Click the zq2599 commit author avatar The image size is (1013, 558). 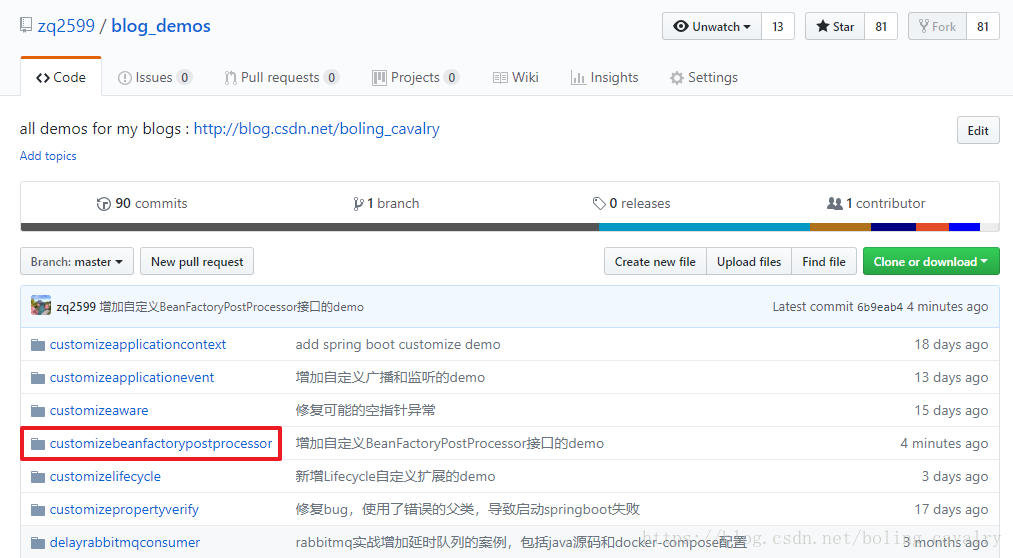(41, 305)
